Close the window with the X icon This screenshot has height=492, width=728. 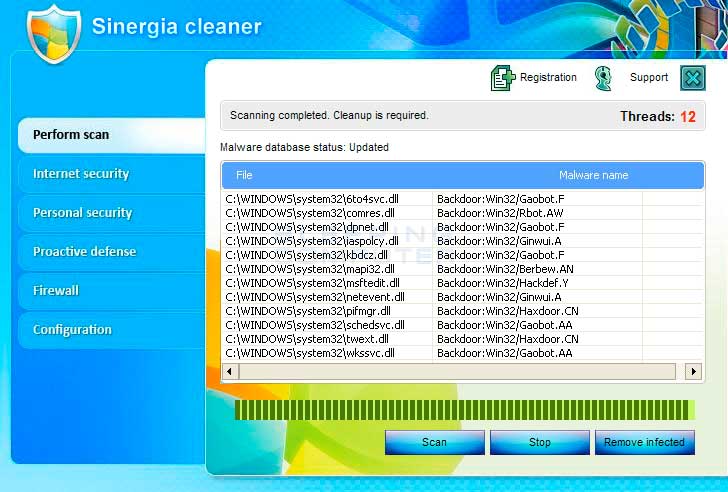tap(693, 78)
